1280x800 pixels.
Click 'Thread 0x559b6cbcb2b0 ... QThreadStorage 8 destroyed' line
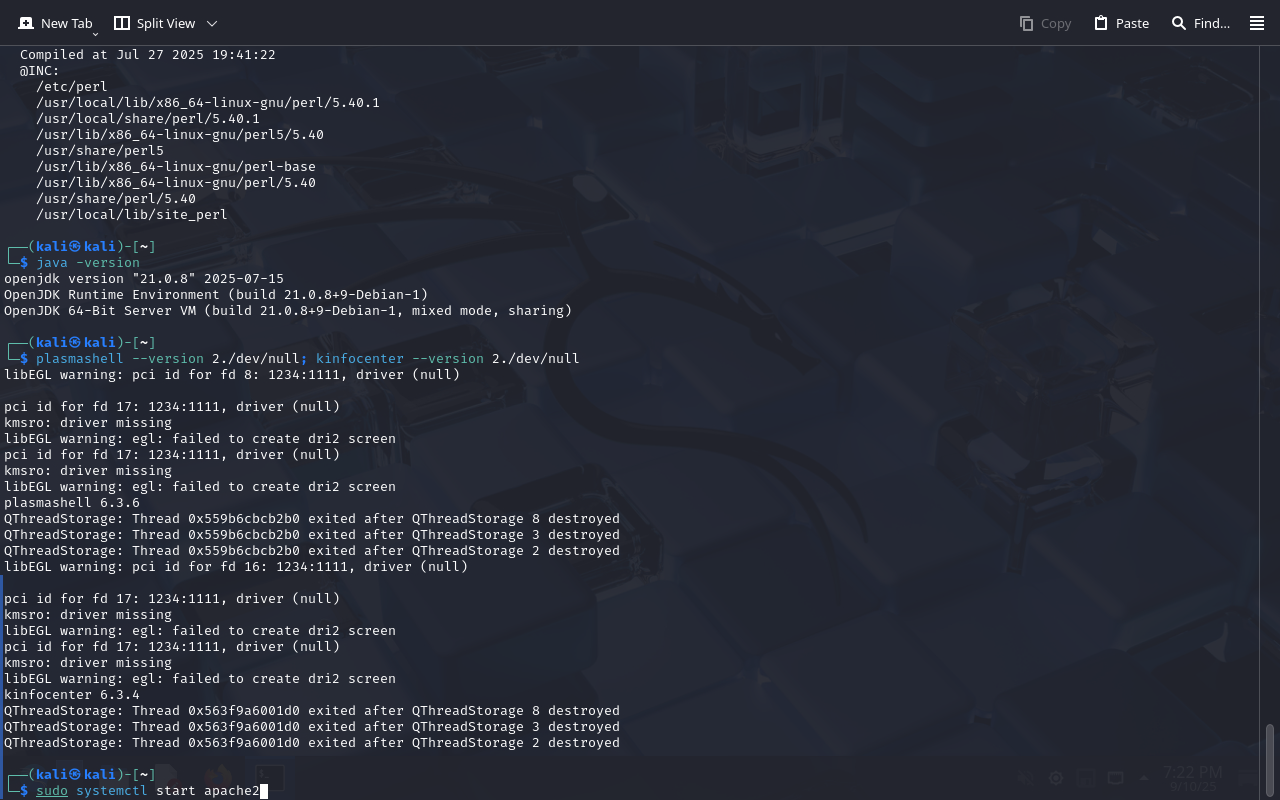pyautogui.click(x=312, y=519)
